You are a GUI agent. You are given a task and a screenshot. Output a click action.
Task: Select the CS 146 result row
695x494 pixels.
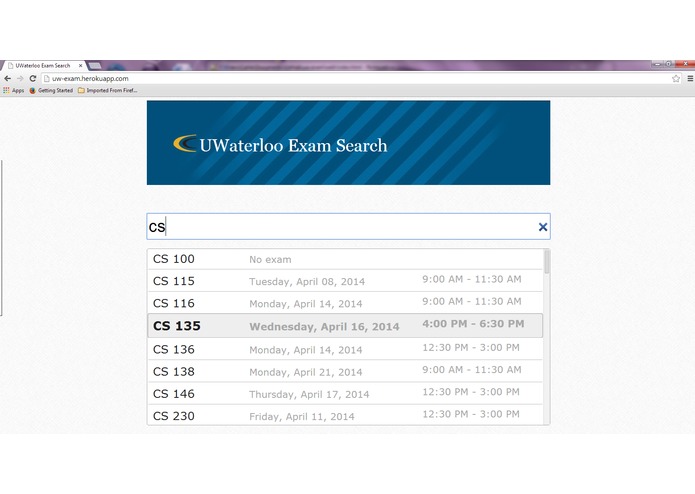pyautogui.click(x=345, y=393)
